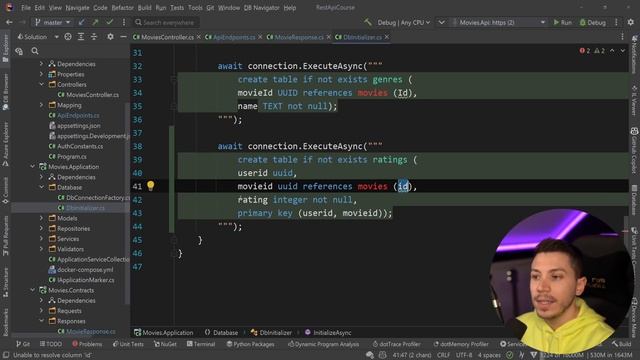Click the Git update project arrow
This screenshot has height=360, width=640.
click(82, 22)
